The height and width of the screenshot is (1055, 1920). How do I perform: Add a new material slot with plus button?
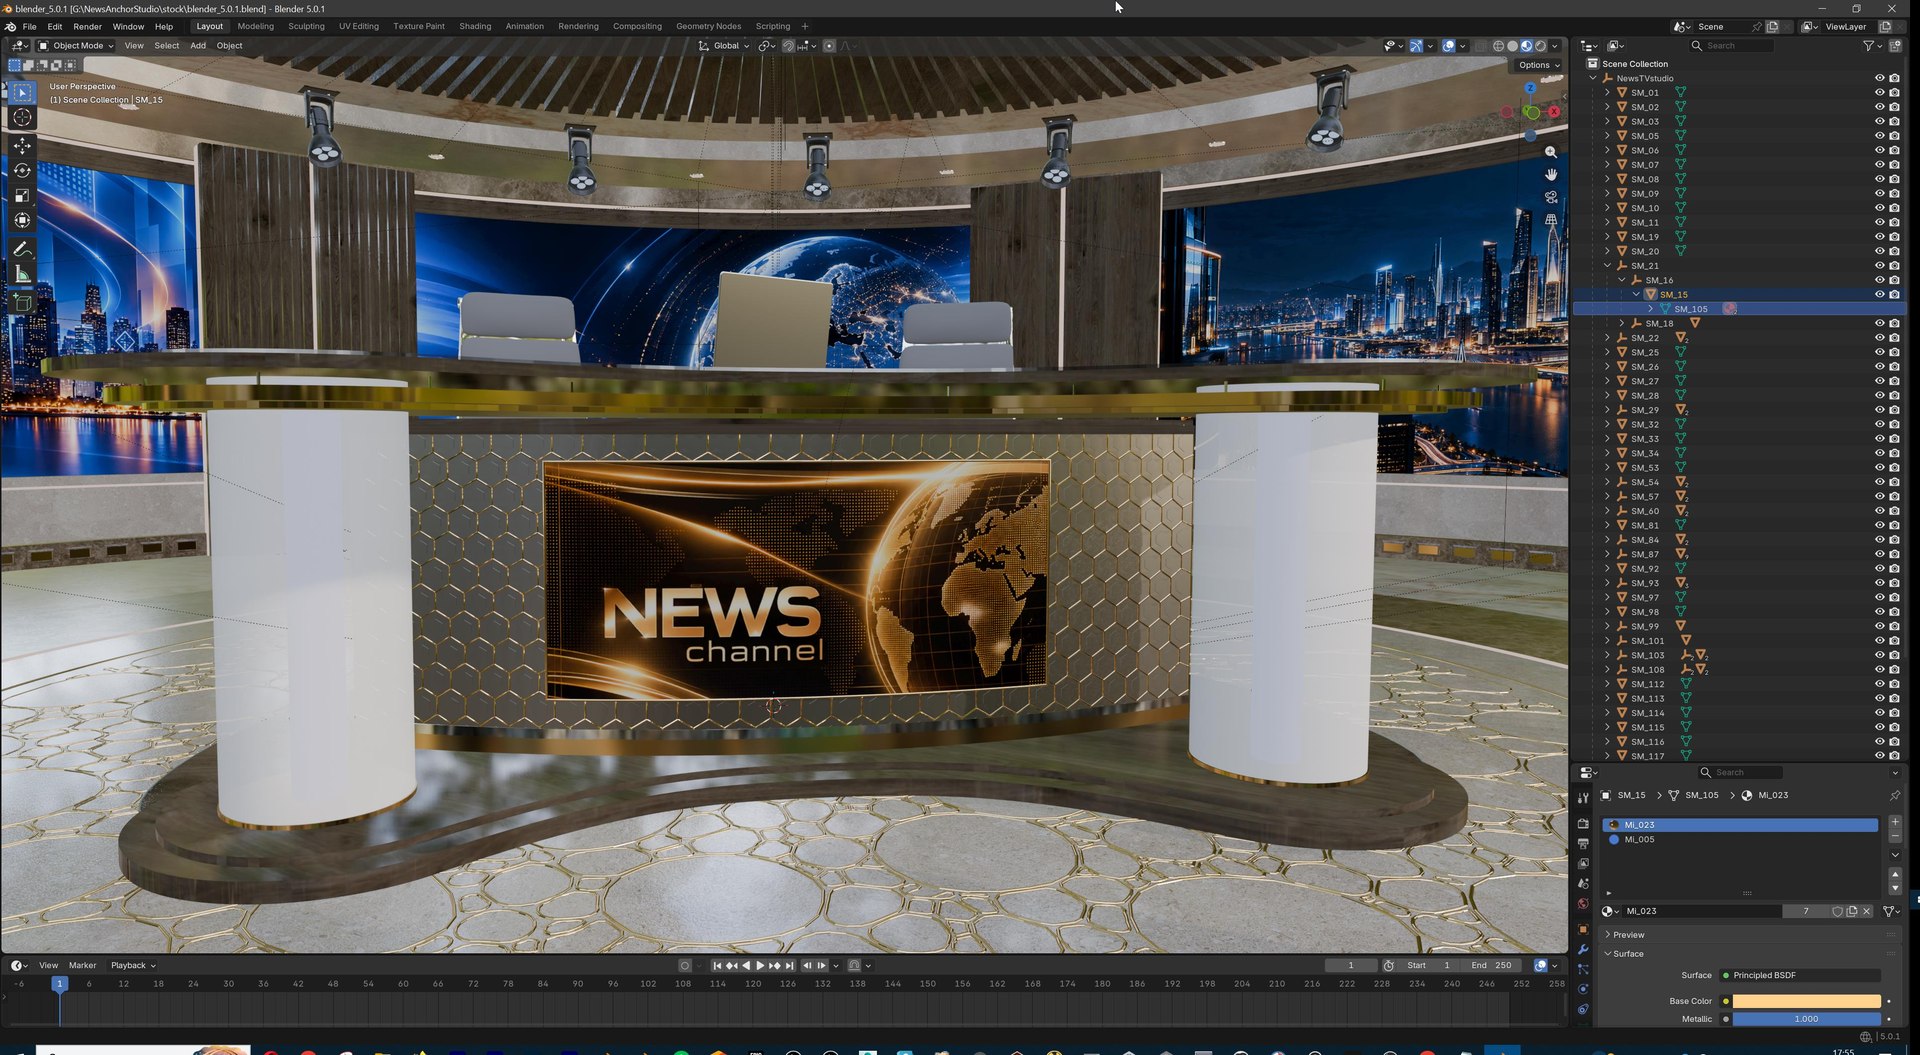[1894, 822]
